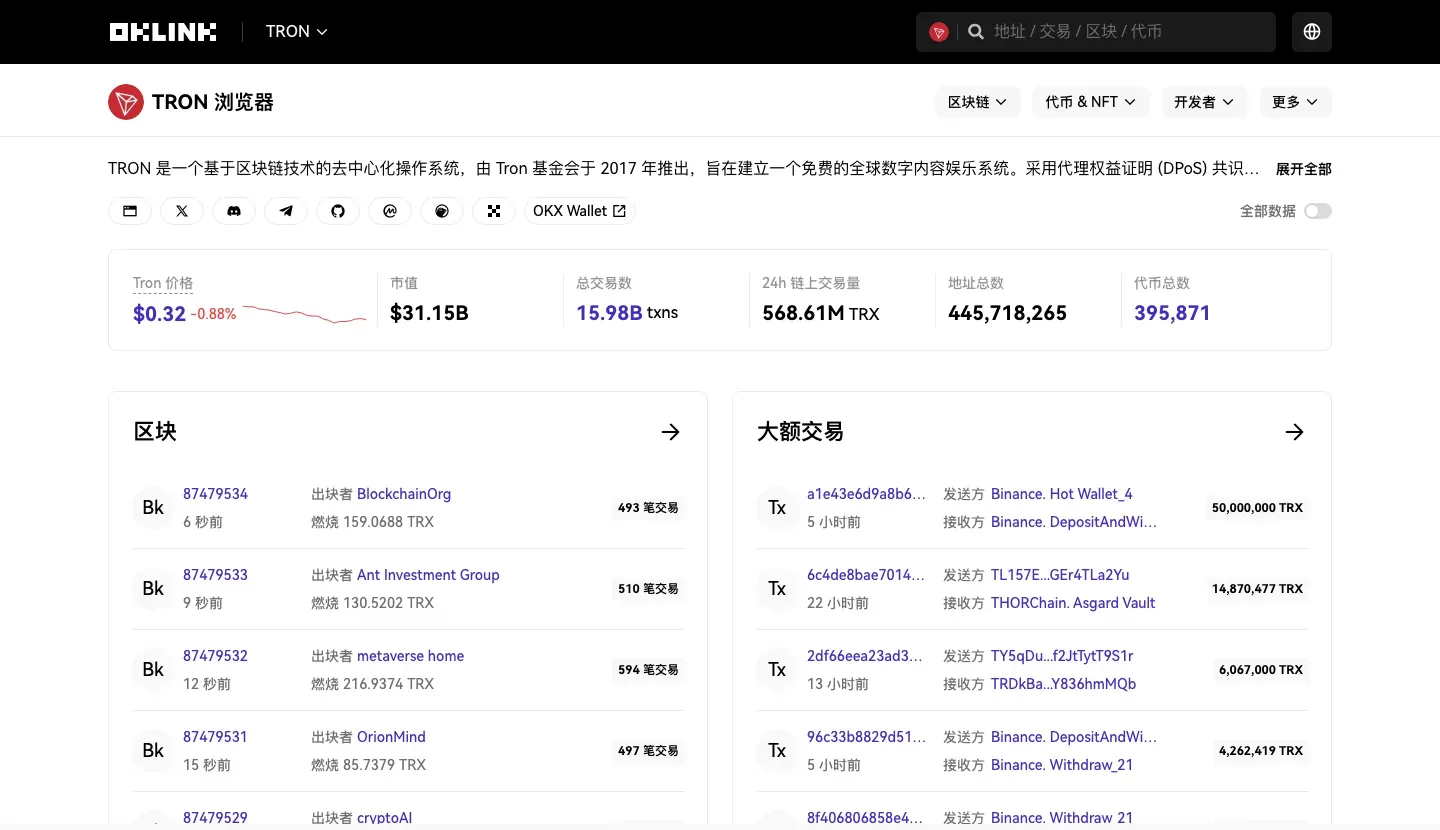
Task: Focus the 地址 / 交易 / 区块 / 代币 search field
Action: pyautogui.click(x=1130, y=32)
